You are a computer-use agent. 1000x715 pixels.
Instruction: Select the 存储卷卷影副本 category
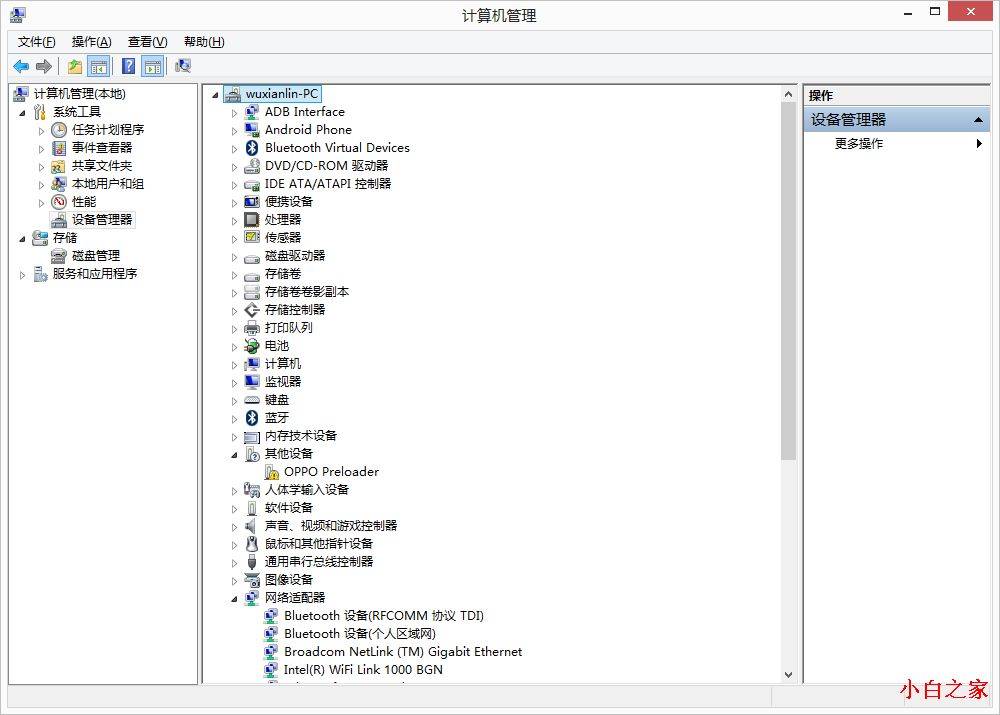[307, 292]
